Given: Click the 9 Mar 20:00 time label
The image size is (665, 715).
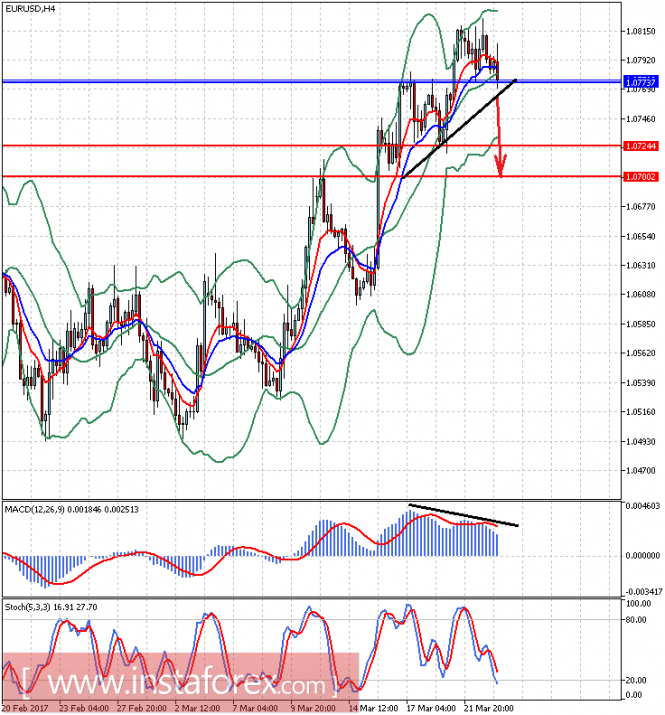Looking at the screenshot, I should (312, 708).
